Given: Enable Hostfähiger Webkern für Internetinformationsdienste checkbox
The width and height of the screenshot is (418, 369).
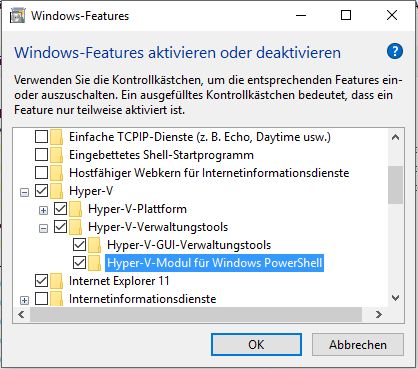Looking at the screenshot, I should (41, 173).
